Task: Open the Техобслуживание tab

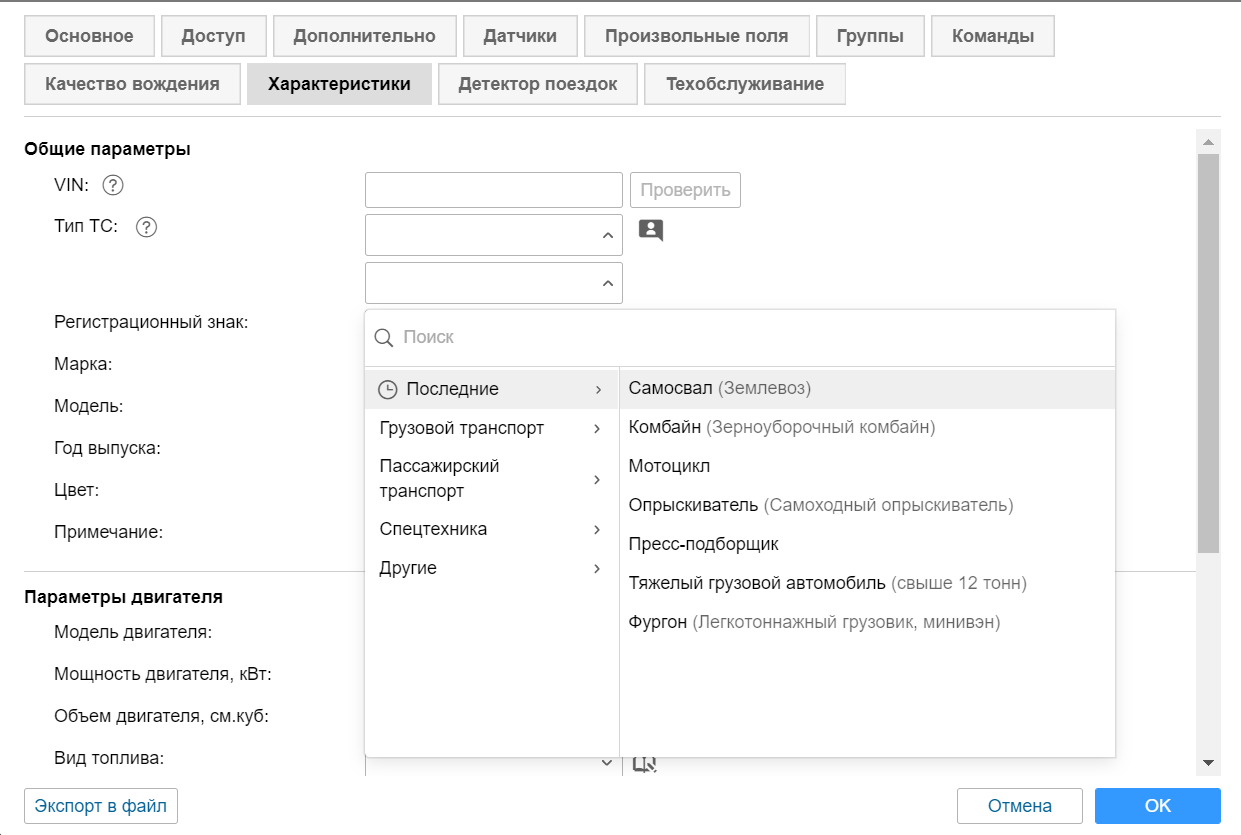Action: point(745,84)
